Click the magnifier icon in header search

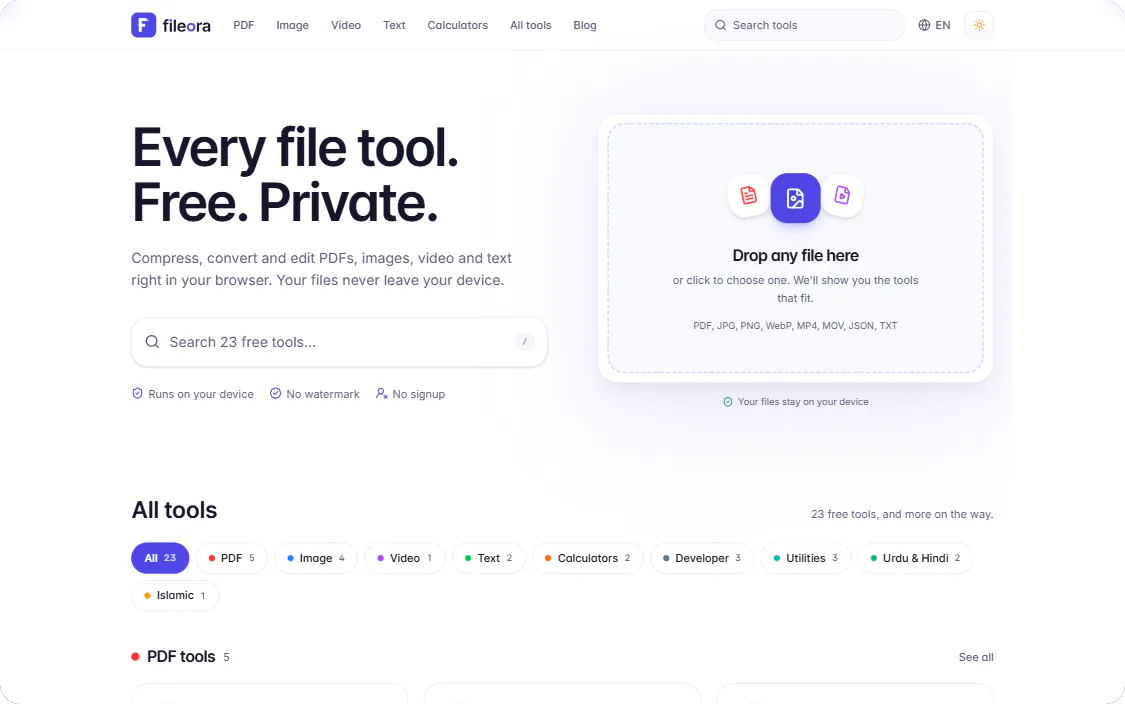point(720,25)
